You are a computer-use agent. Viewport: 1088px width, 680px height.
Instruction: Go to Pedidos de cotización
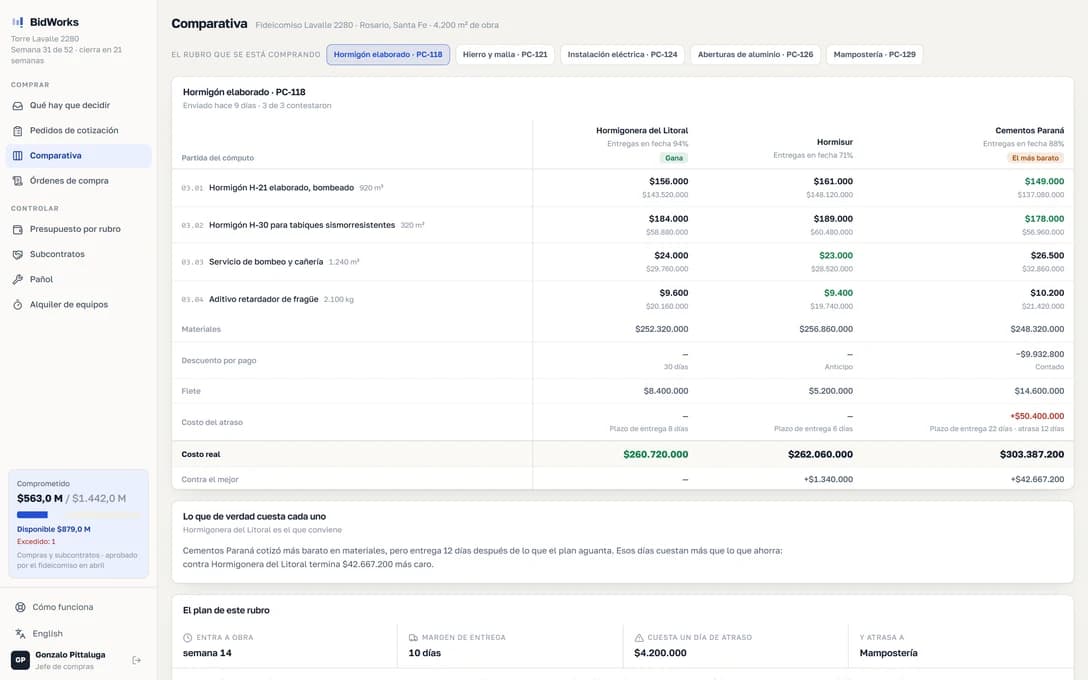78,130
